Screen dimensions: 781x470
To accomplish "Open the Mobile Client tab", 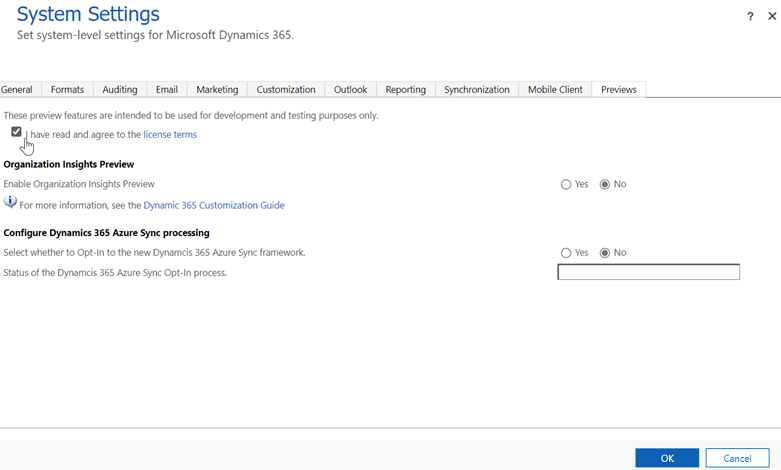I will 555,90.
